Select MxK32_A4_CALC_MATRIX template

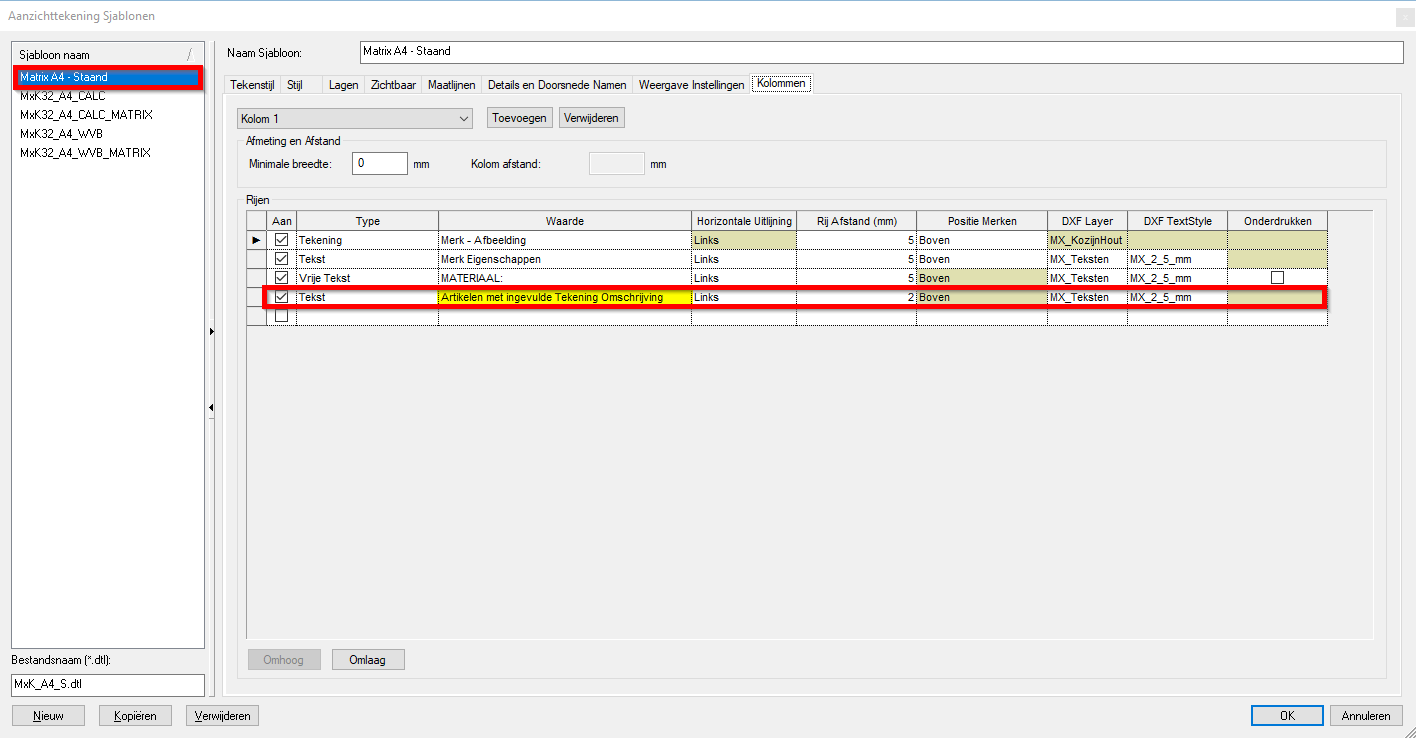click(86, 115)
